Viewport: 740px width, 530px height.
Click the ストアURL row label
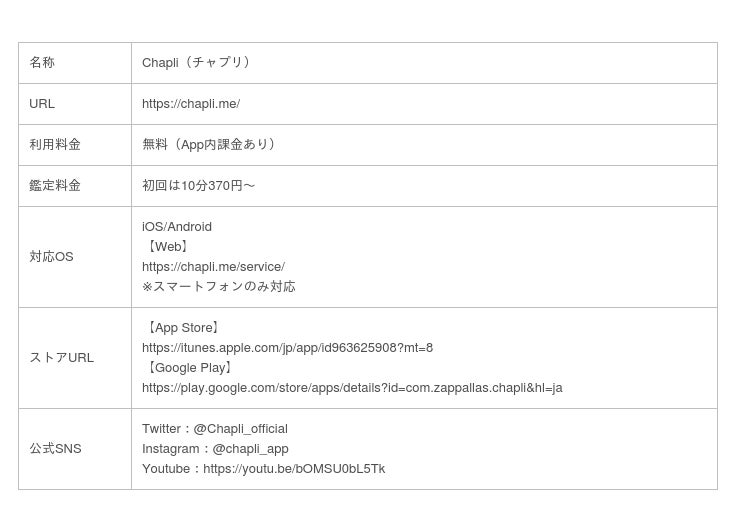pyautogui.click(x=61, y=358)
